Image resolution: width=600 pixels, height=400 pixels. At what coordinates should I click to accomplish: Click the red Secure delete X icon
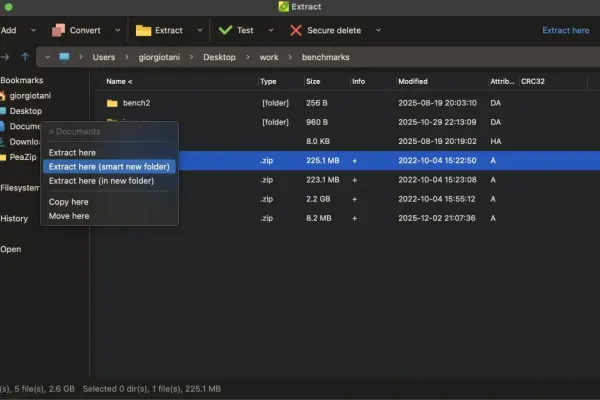pyautogui.click(x=296, y=30)
